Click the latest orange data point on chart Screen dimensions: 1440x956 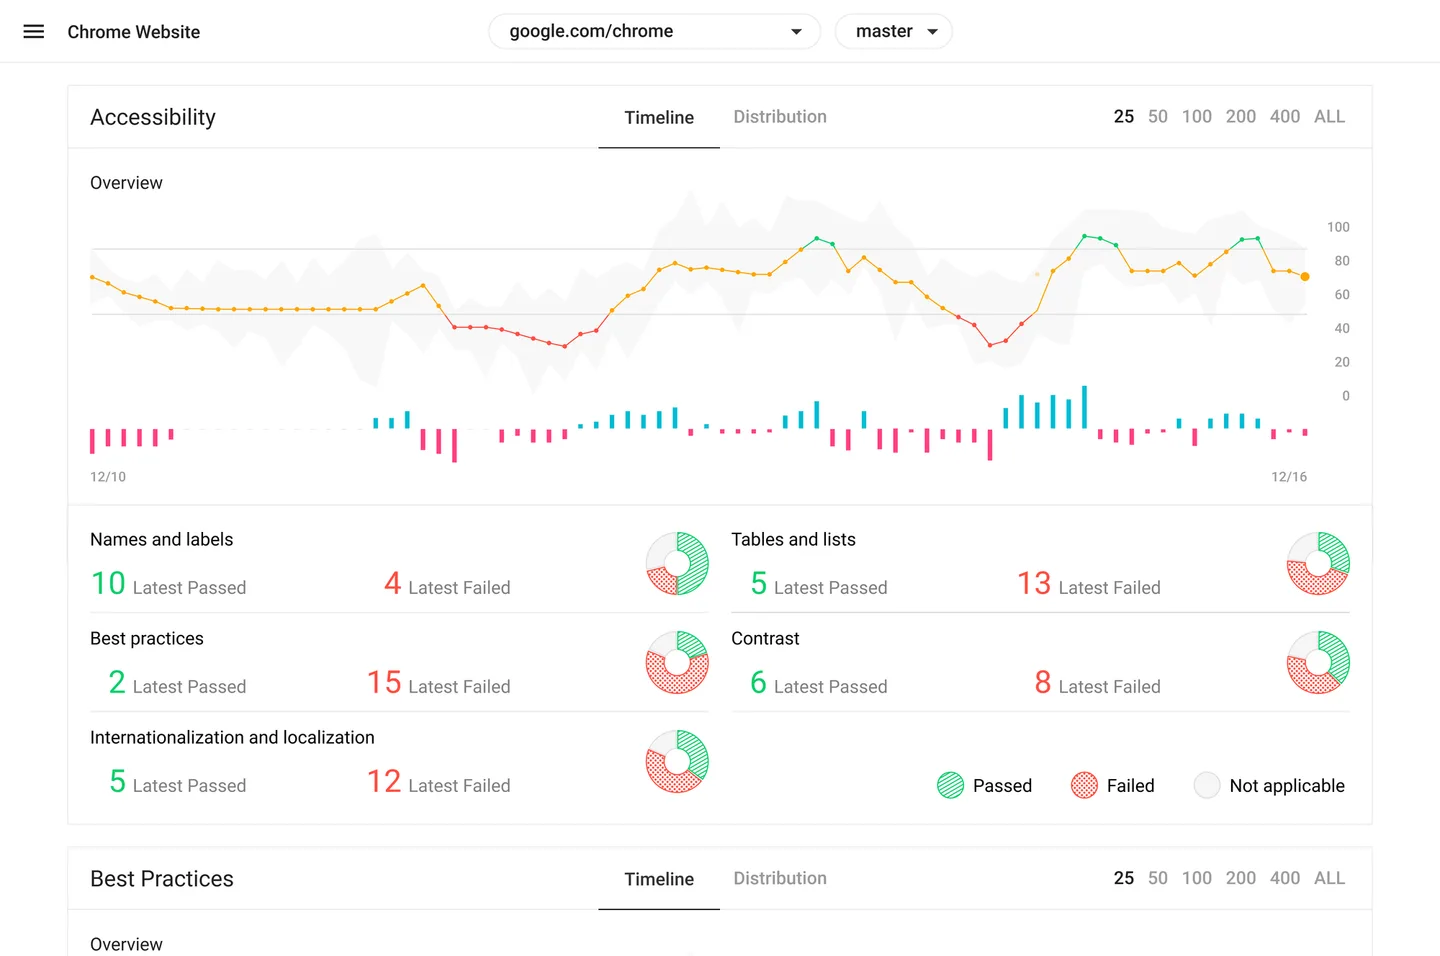click(1305, 277)
